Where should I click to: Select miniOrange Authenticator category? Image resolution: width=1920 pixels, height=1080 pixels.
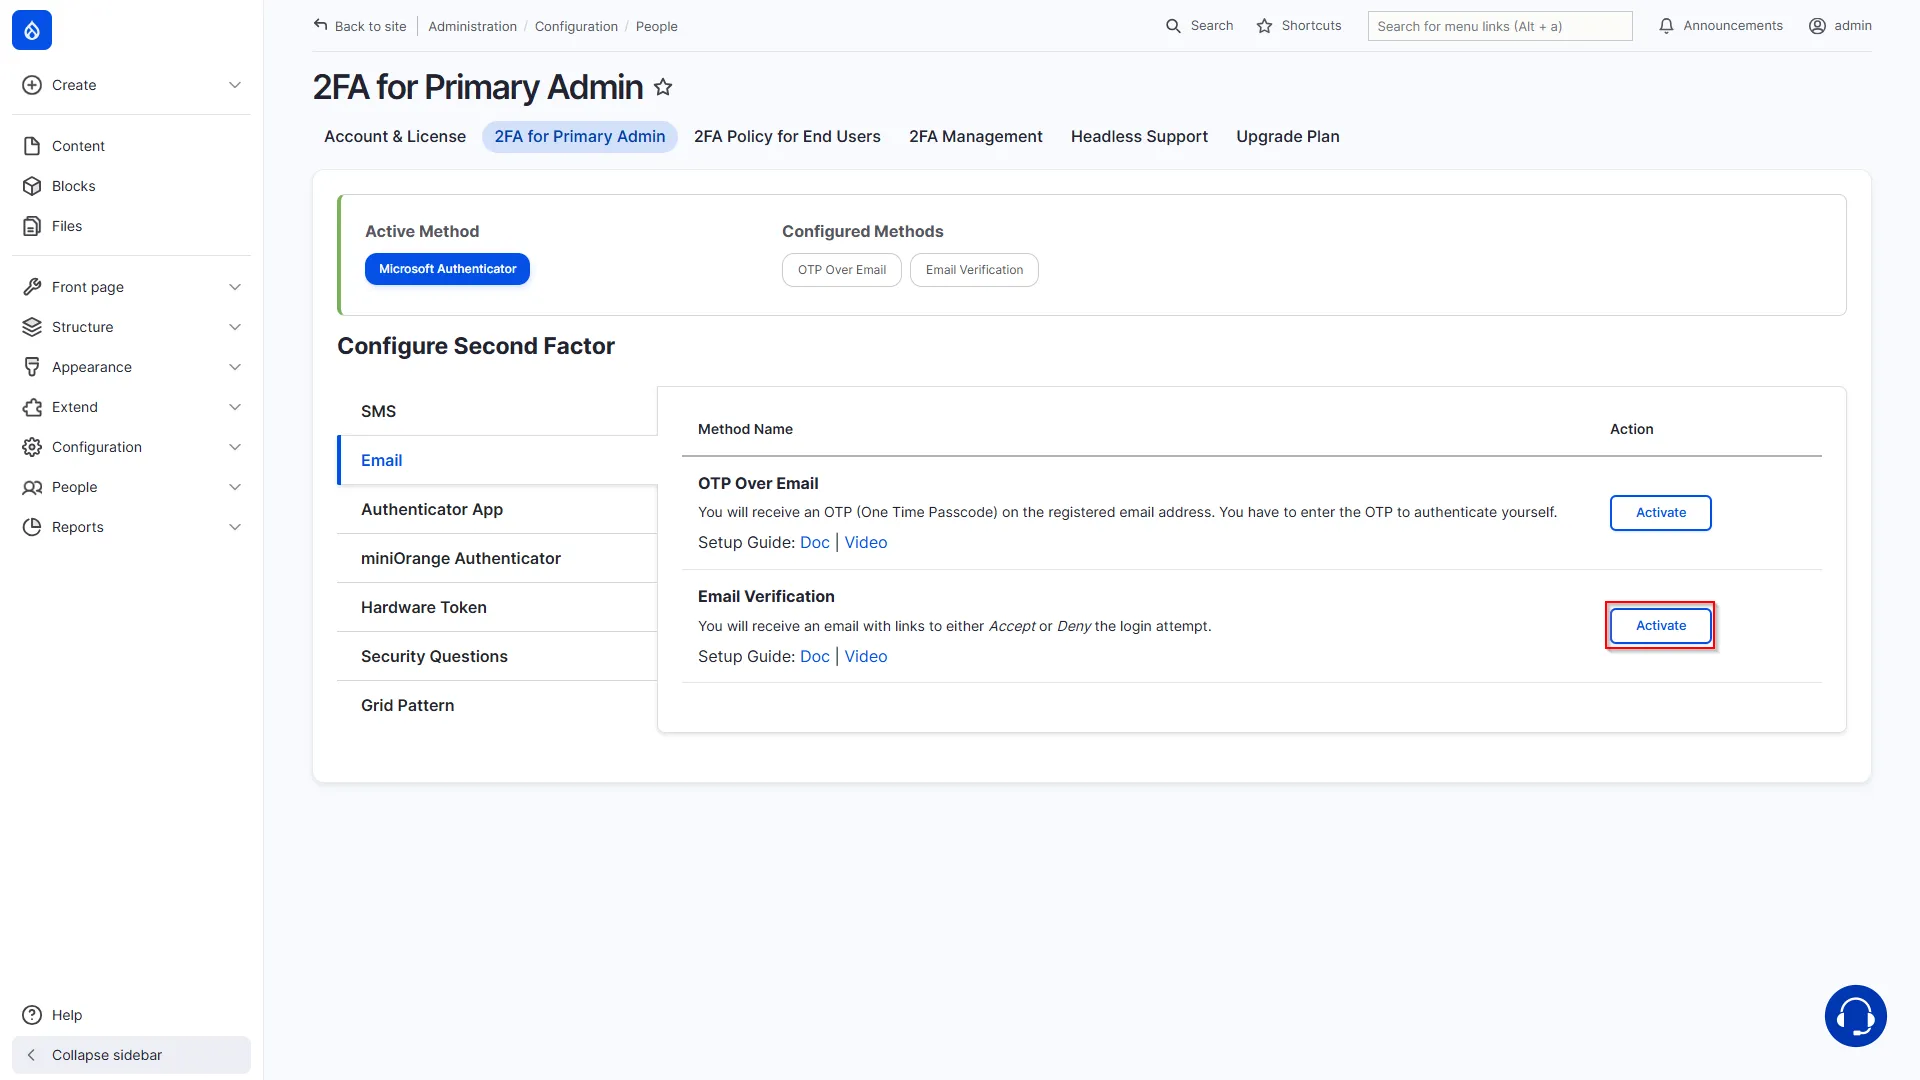coord(497,558)
